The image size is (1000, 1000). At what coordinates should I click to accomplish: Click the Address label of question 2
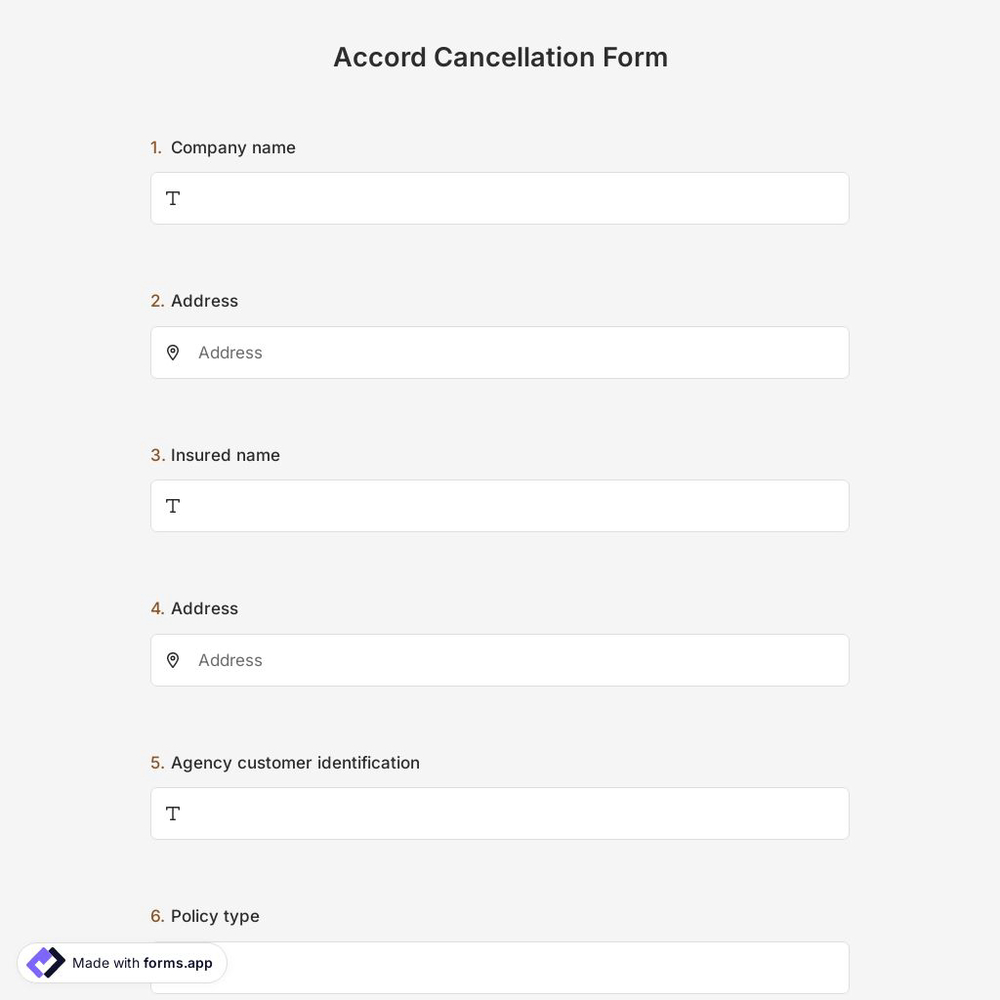coord(204,300)
